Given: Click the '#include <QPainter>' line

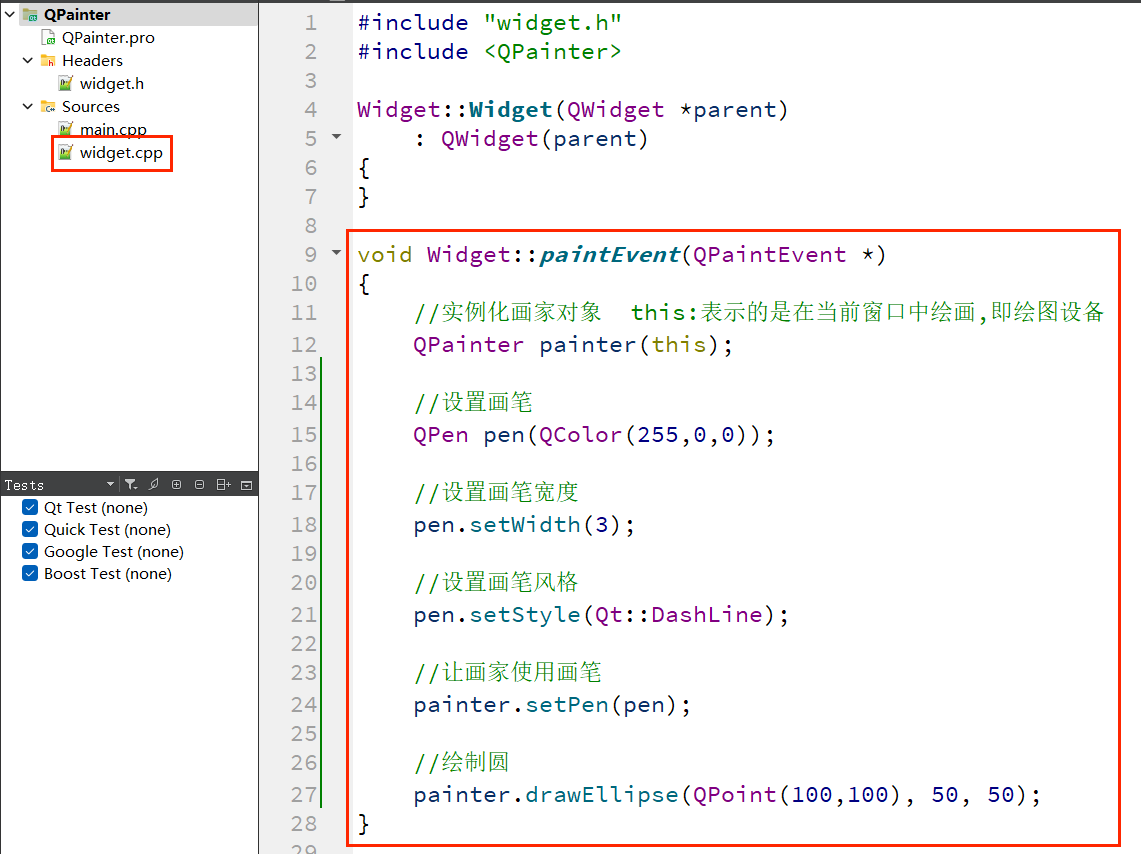Looking at the screenshot, I should pos(490,52).
